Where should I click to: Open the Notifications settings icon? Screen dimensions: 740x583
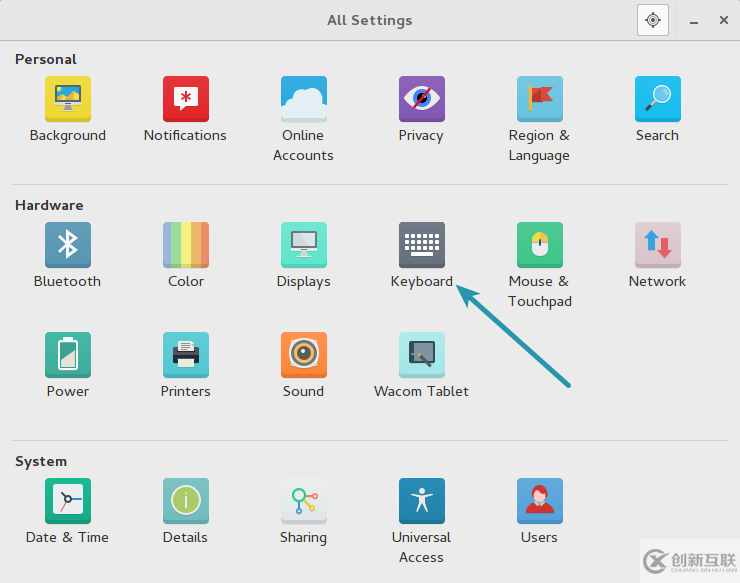[186, 99]
